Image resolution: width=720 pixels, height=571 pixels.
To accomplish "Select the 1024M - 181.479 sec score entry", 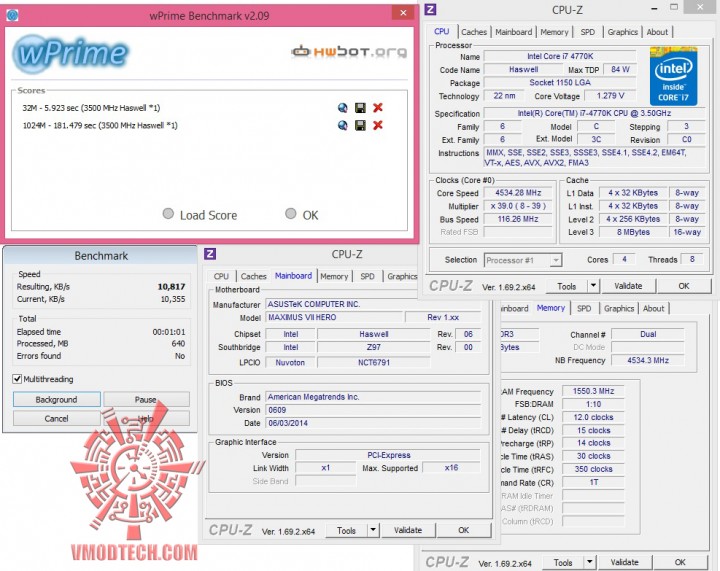I will [100, 125].
